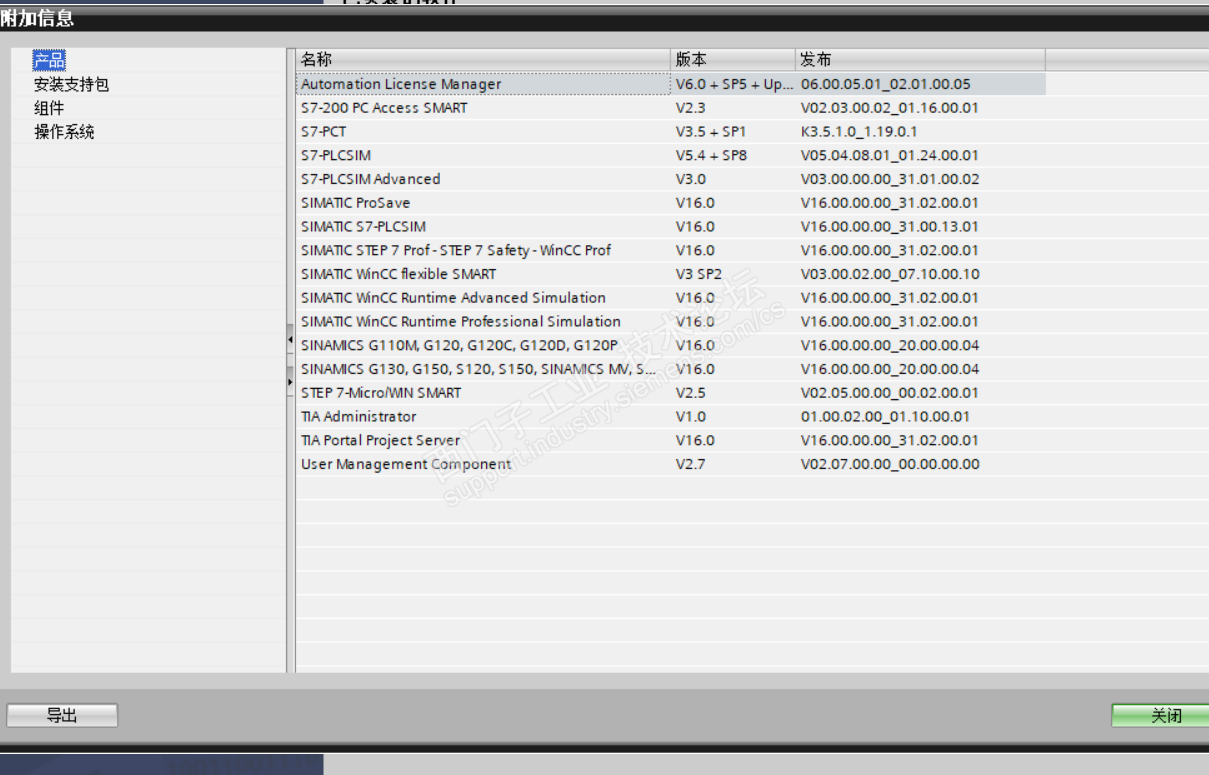The image size is (1209, 775).
Task: Select the SINAMICS G130, G150, S120 row
Action: [671, 369]
